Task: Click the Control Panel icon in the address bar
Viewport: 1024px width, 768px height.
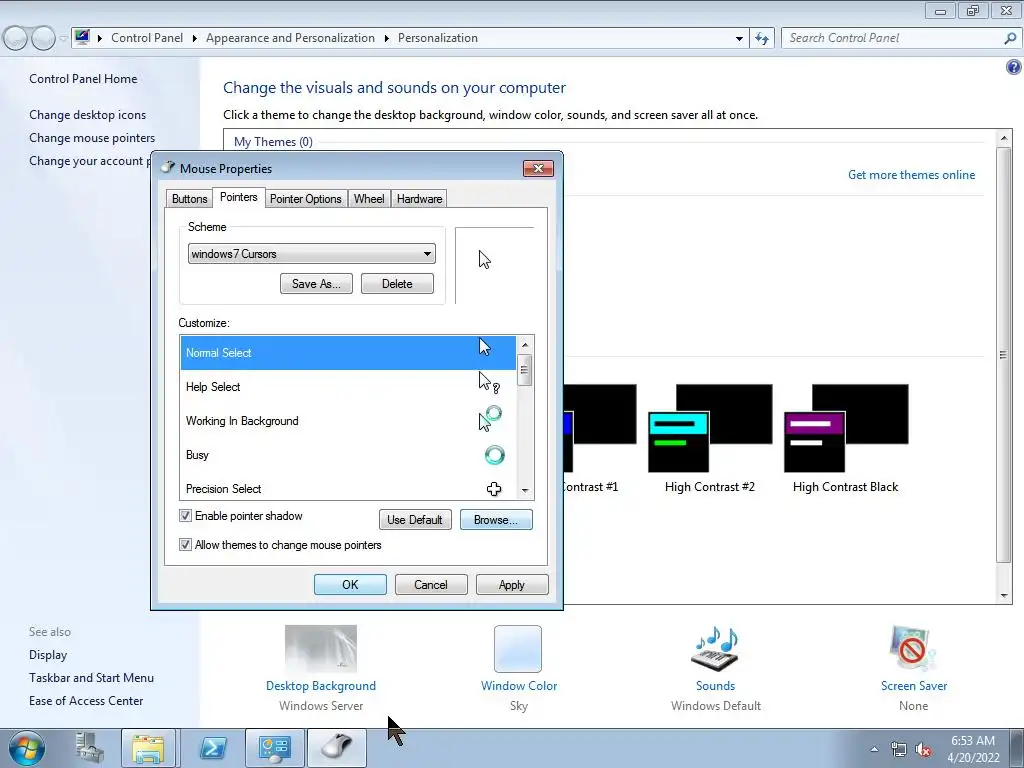Action: [82, 37]
